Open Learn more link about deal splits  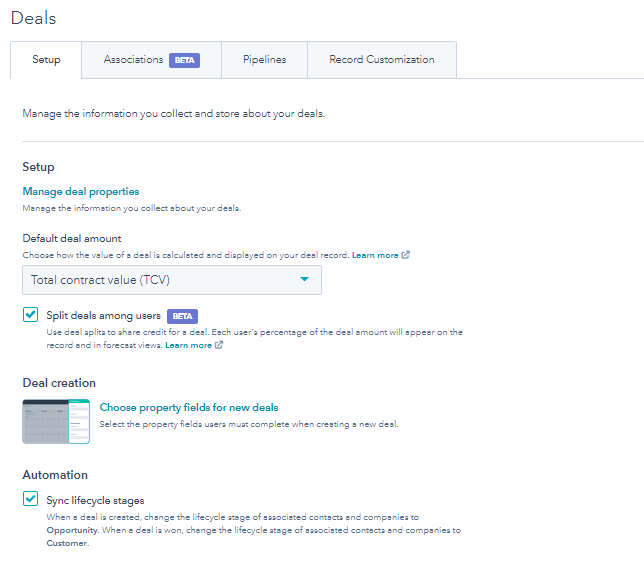188,345
